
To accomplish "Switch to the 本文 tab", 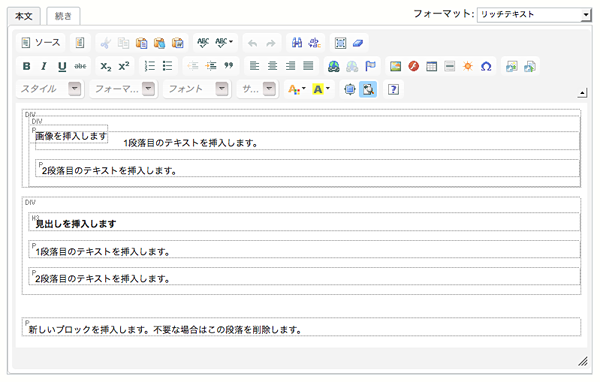I will pos(24,16).
